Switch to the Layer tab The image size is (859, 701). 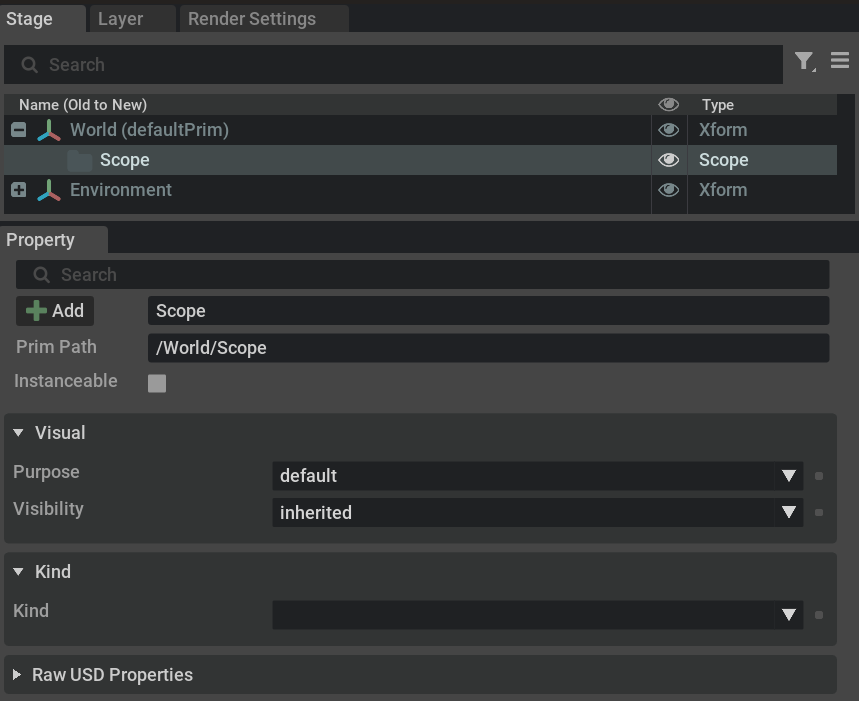pos(119,18)
